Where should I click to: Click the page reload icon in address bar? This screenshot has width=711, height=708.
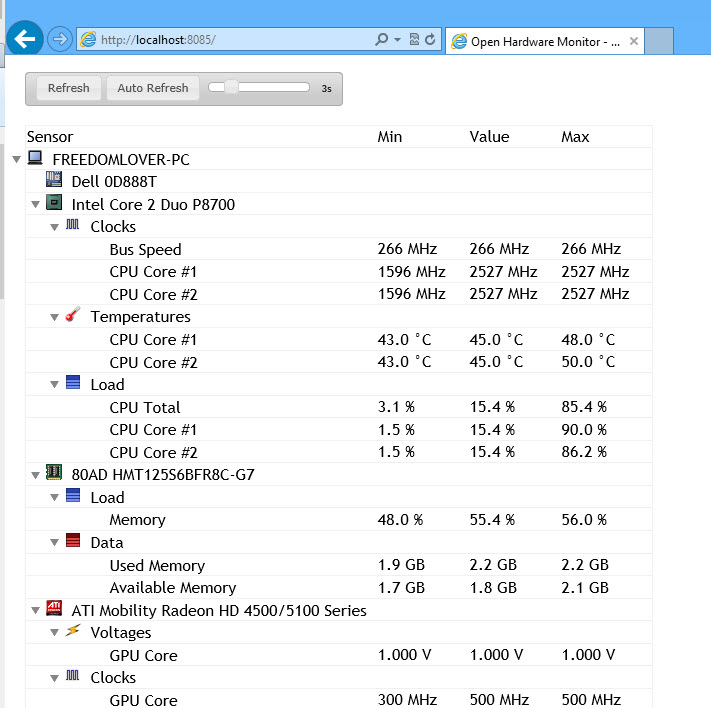point(430,39)
